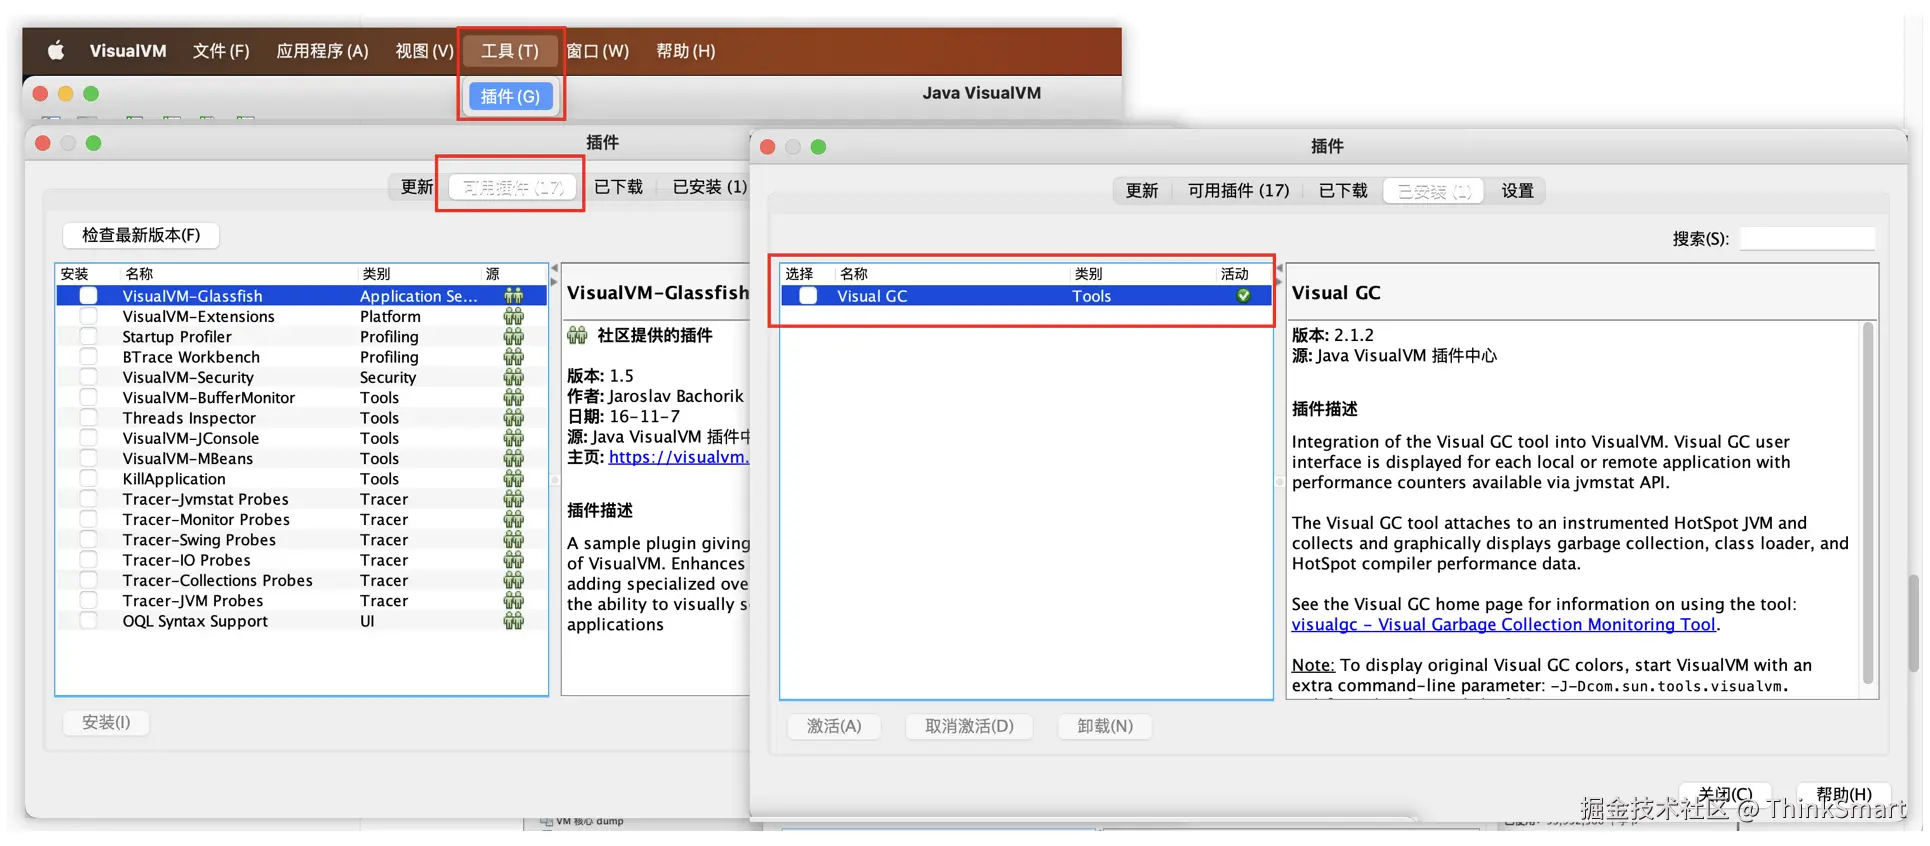The height and width of the screenshot is (846, 1930).
Task: Tick install checkbox for OQL Syntax Support
Action: [x=89, y=621]
